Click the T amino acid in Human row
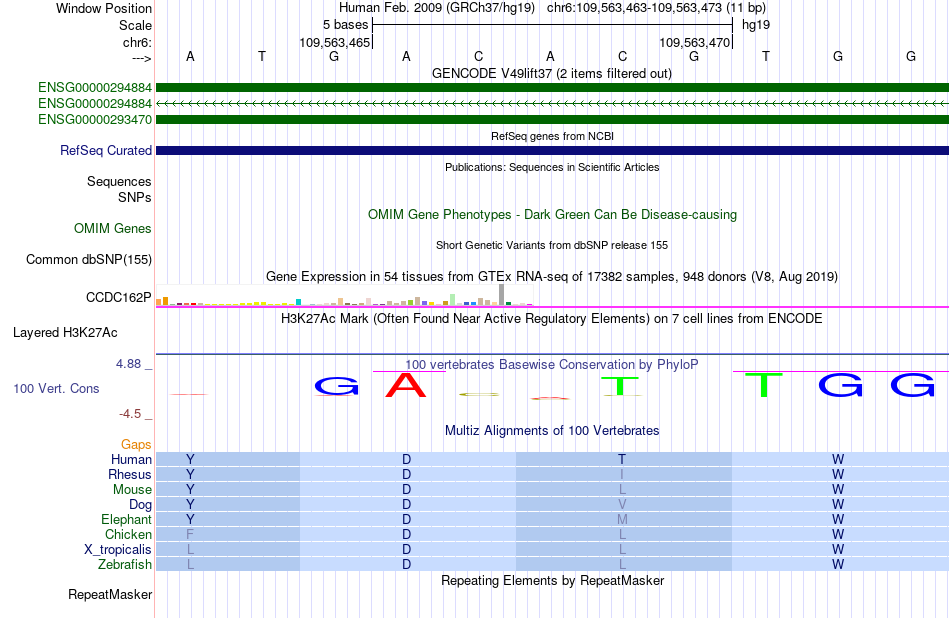 point(622,459)
